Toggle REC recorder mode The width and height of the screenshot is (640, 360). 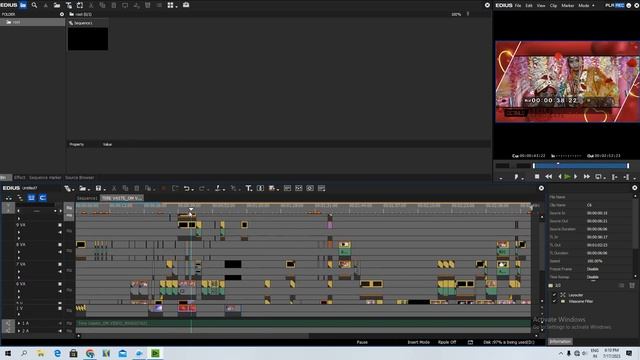tap(620, 5)
